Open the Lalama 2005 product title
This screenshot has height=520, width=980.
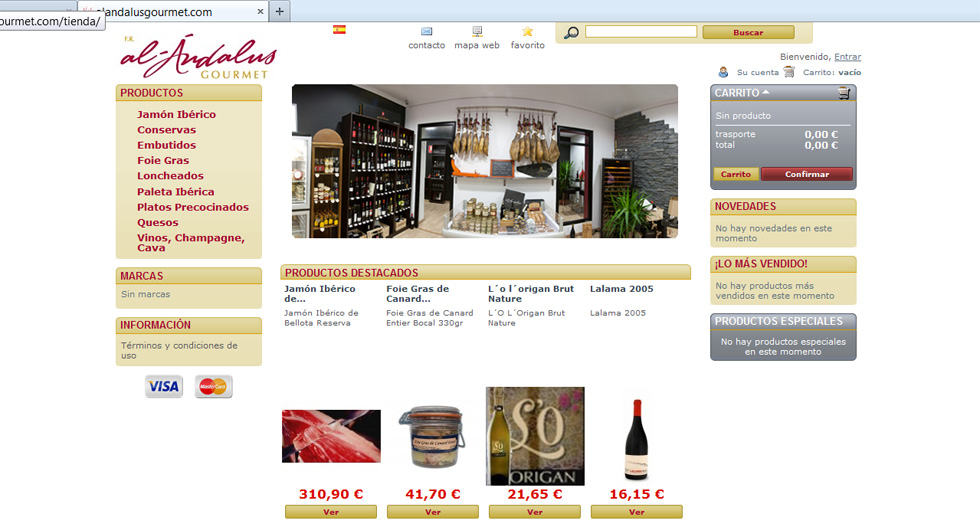621,289
